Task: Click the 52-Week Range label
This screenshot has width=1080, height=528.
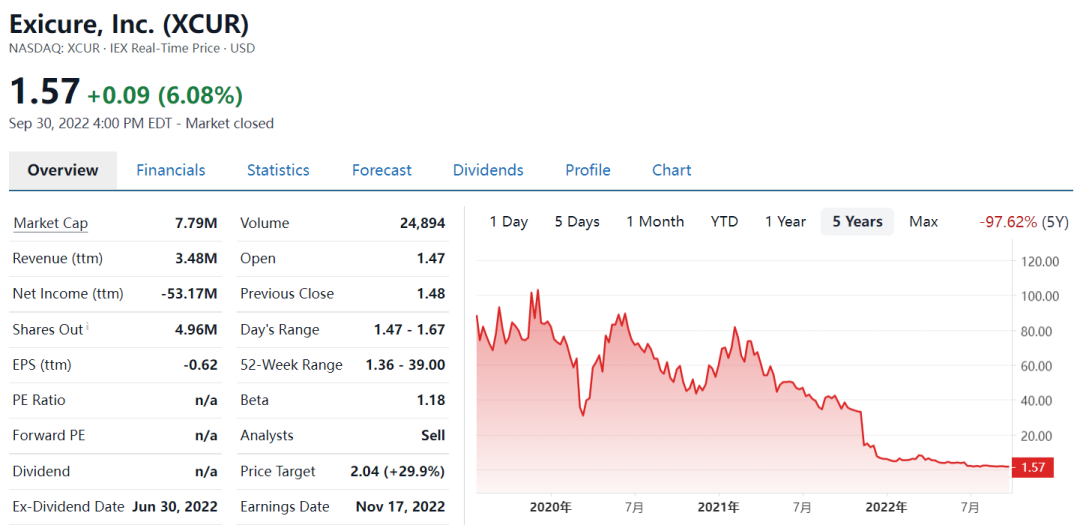Action: 291,365
